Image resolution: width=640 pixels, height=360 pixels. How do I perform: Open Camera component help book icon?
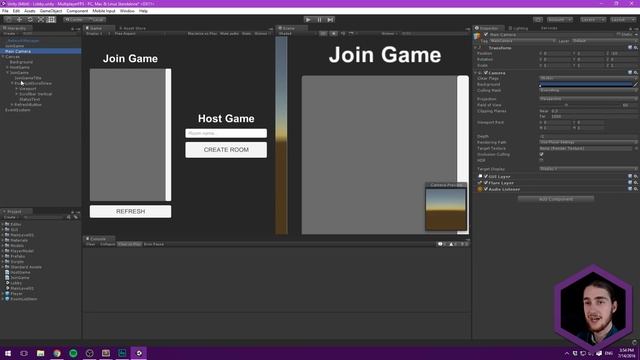[630, 73]
